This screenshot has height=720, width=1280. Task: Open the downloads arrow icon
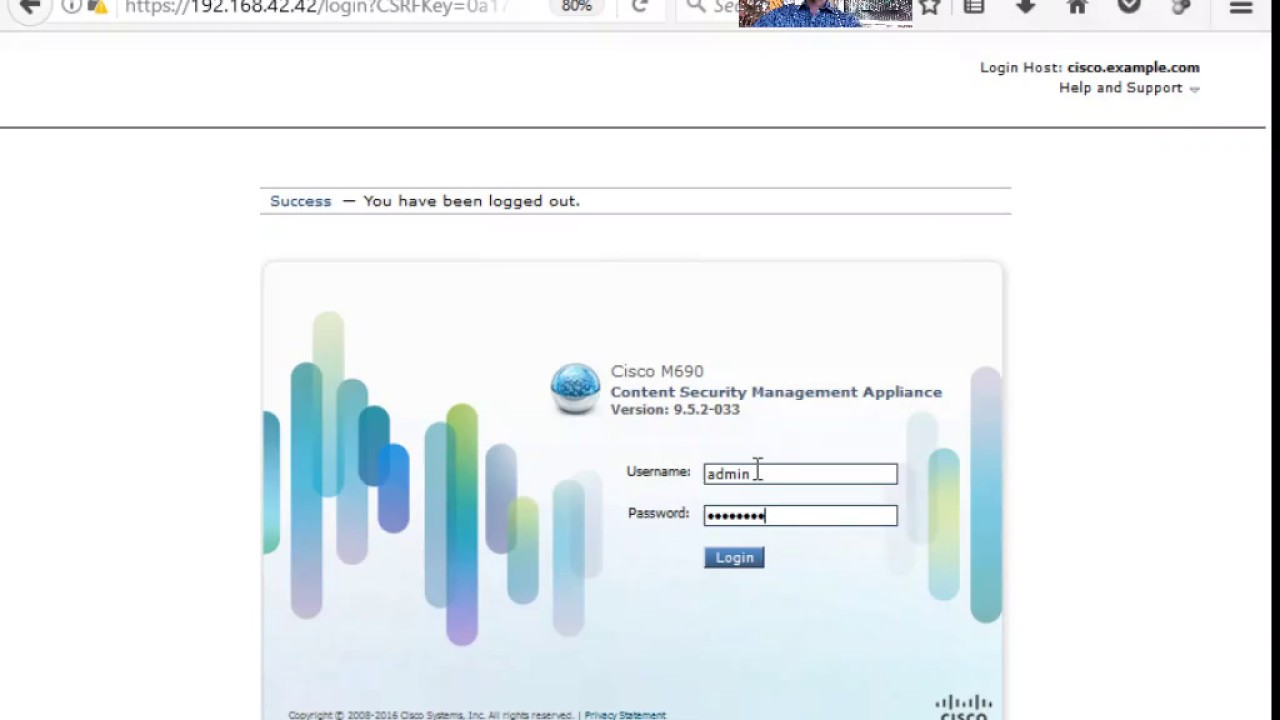pos(1025,7)
